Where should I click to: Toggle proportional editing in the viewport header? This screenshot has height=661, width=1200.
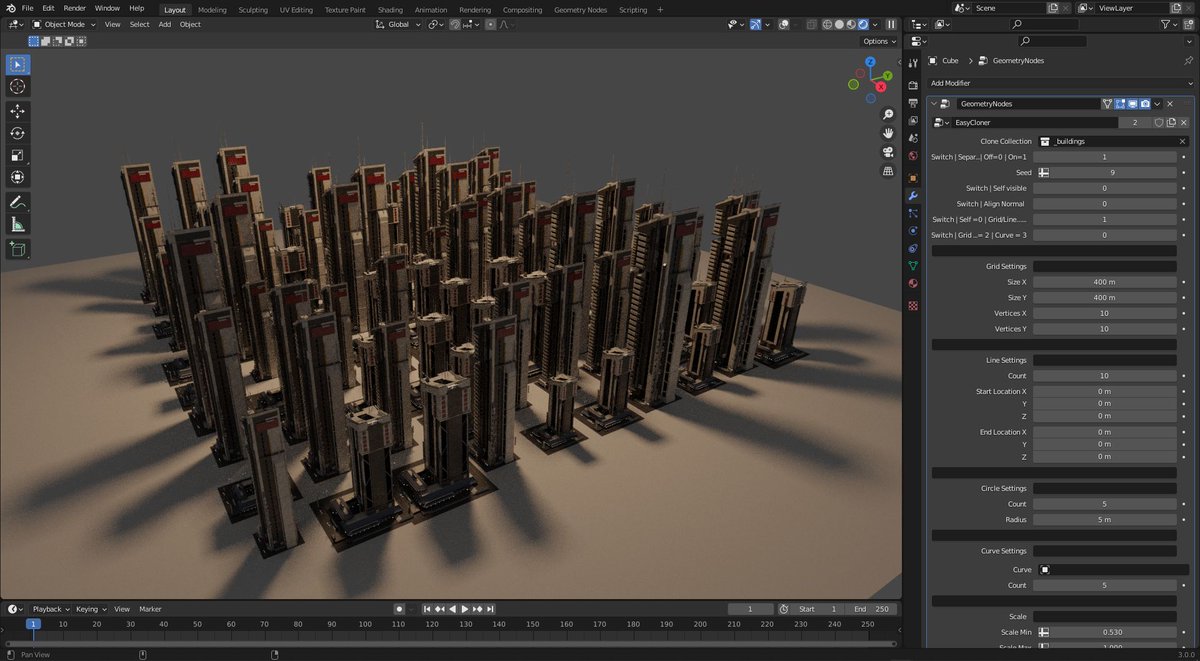point(490,24)
